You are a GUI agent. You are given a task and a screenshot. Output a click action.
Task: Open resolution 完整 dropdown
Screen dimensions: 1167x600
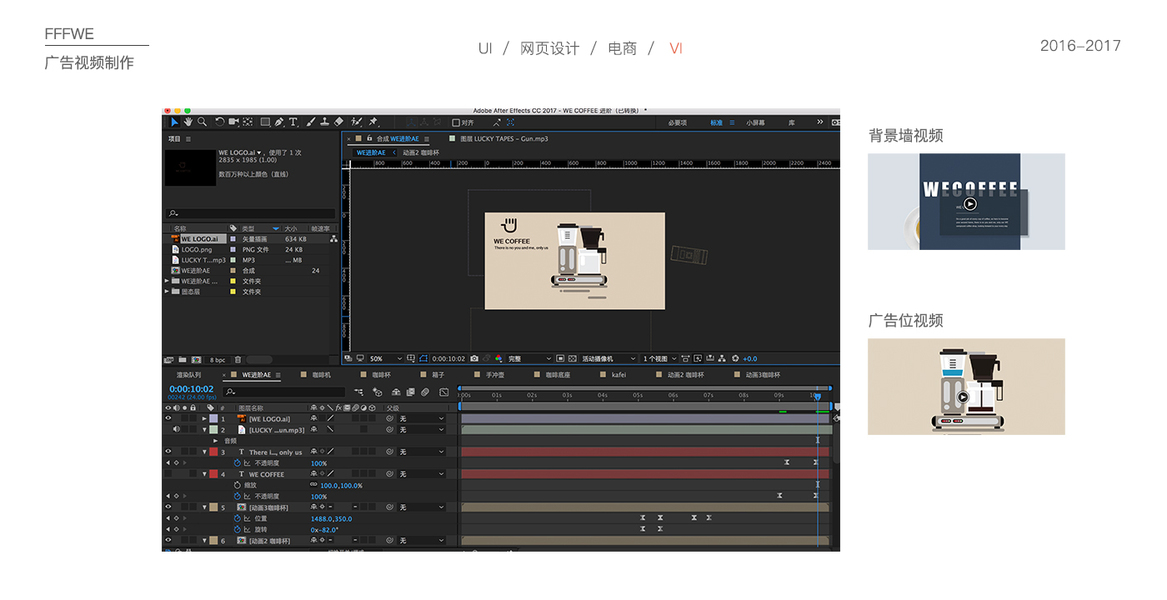pos(530,359)
